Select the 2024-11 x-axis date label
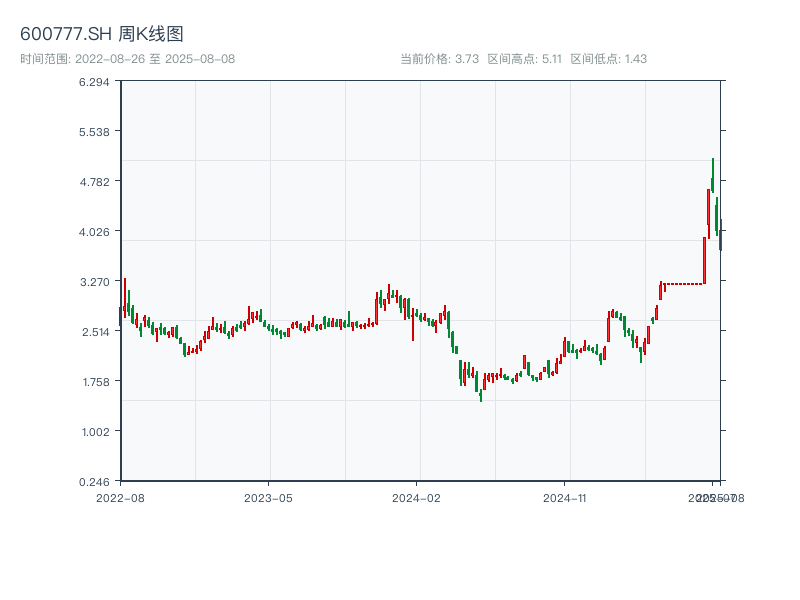The width and height of the screenshot is (800, 600). coord(566,497)
